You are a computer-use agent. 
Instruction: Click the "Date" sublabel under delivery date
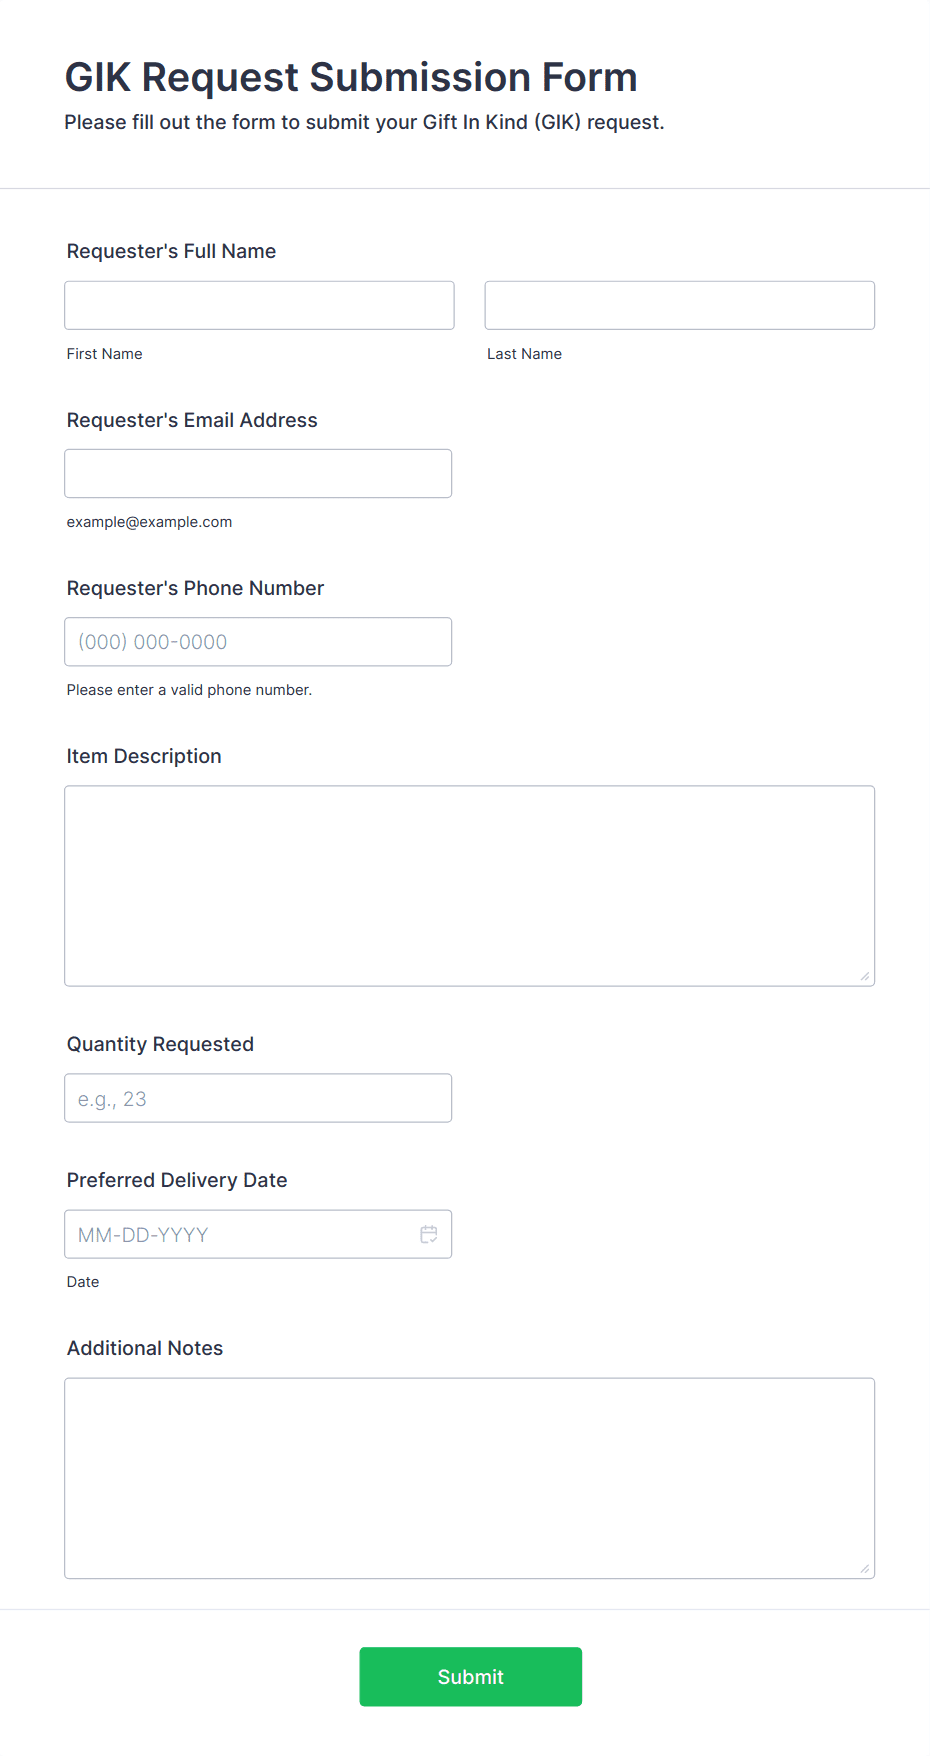coord(83,1282)
